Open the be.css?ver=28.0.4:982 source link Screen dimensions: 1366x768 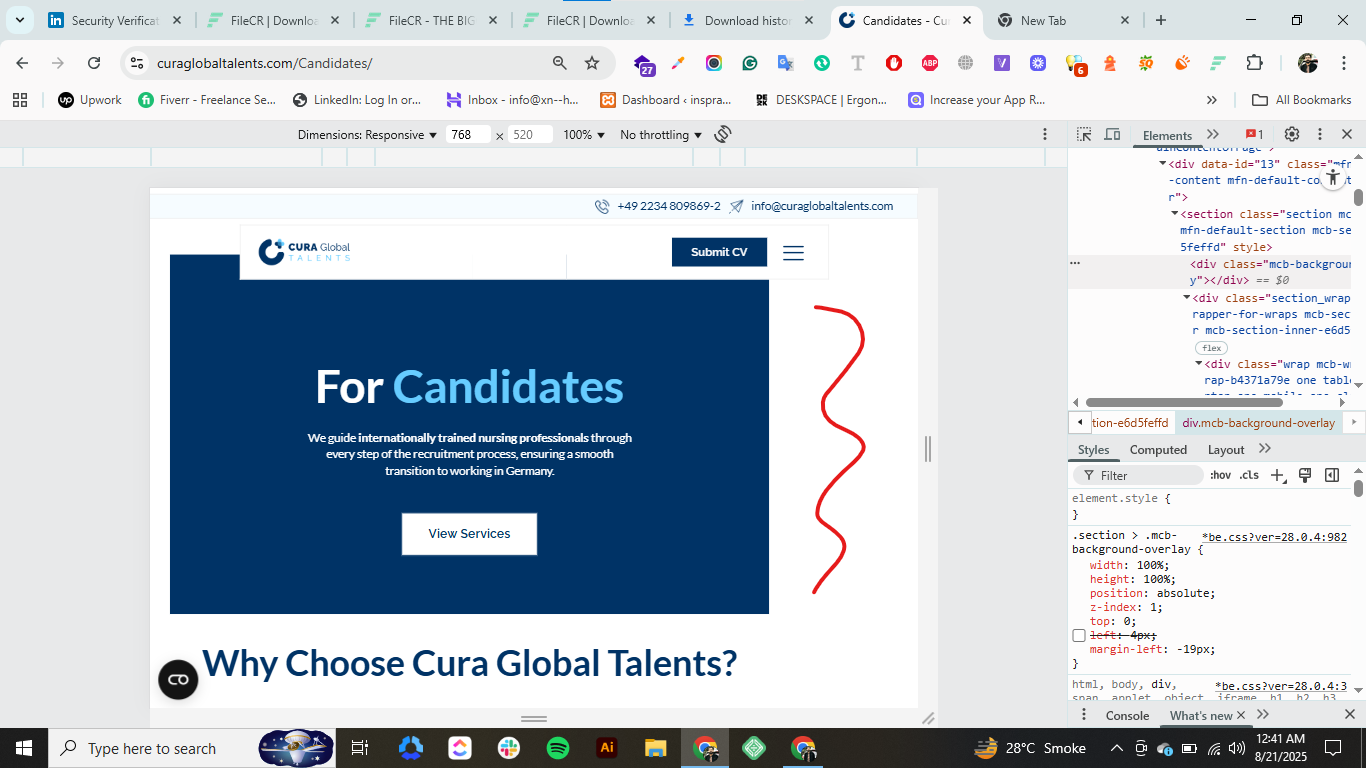(1275, 537)
